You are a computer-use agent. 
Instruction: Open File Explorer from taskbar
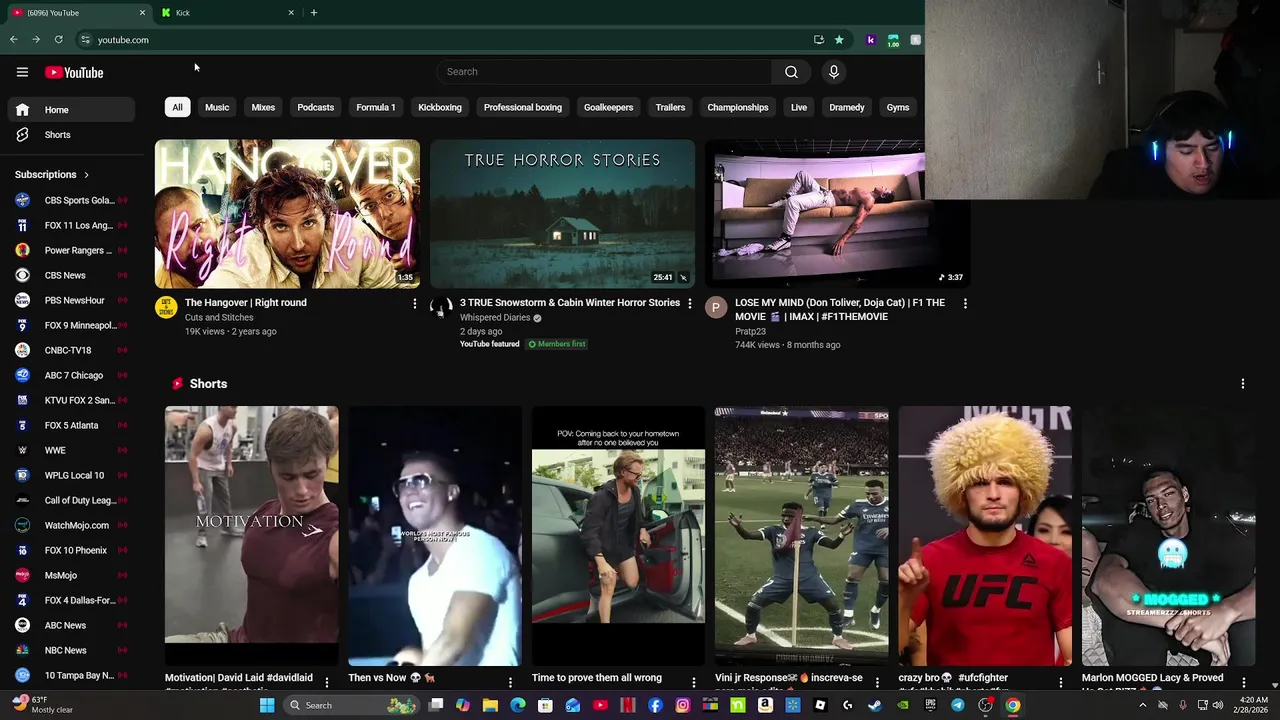pos(490,705)
